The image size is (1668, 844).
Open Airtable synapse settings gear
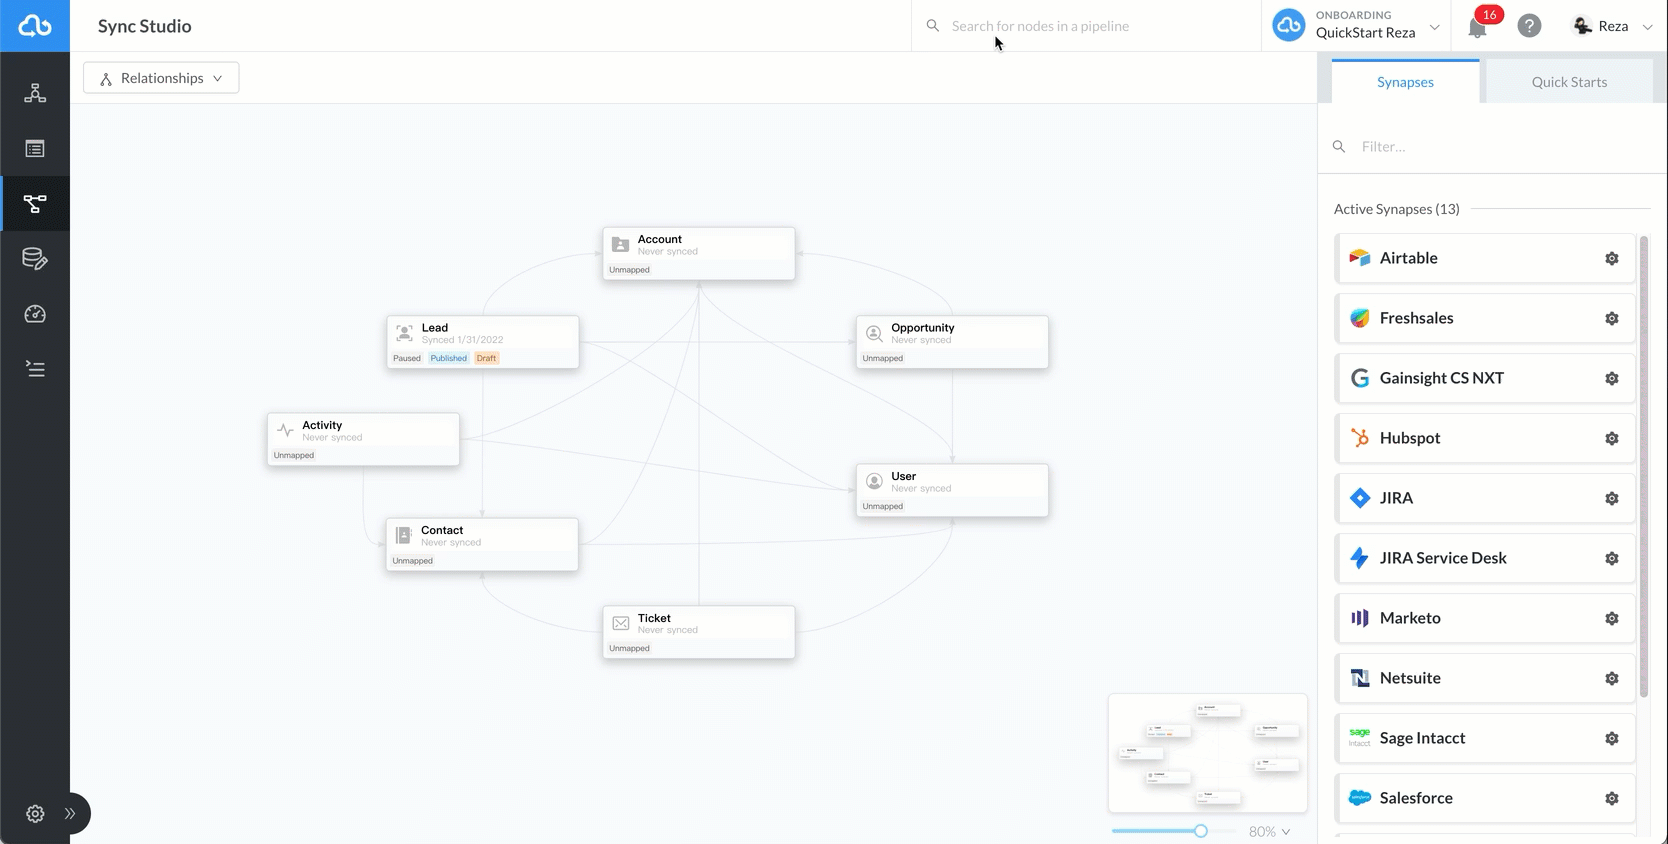[x=1612, y=258]
